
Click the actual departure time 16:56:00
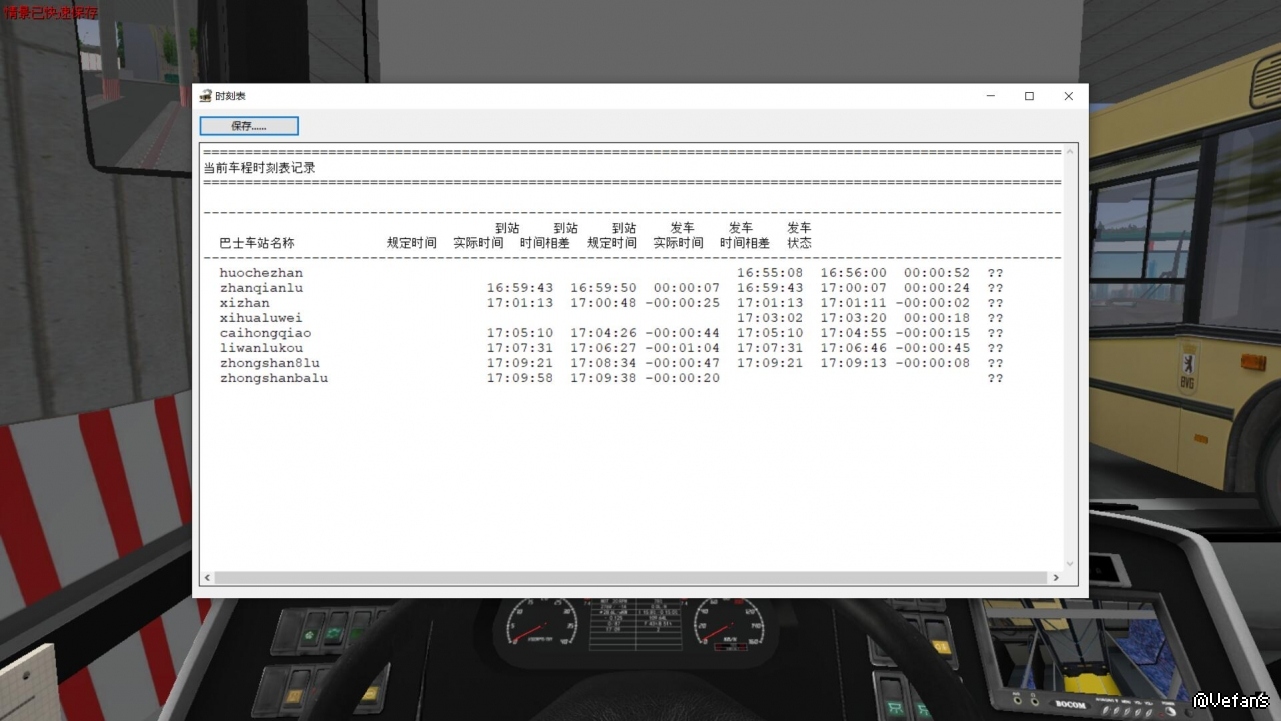[x=854, y=273]
